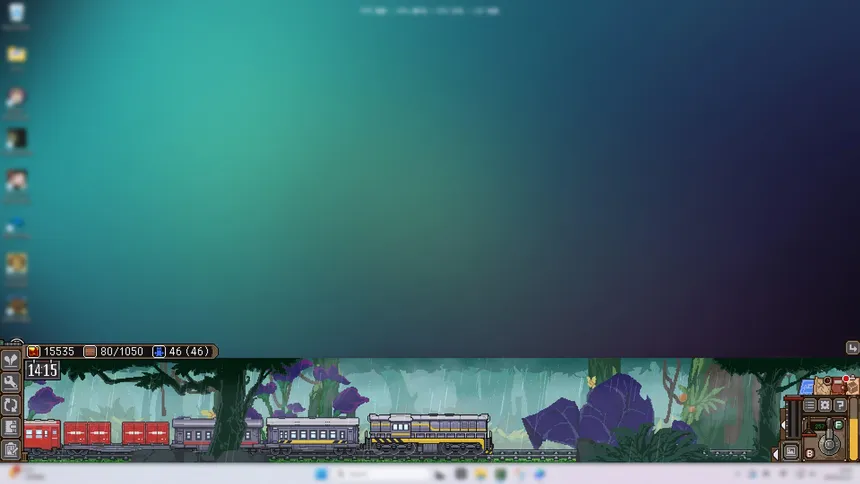Open the list menu button
This screenshot has height=484, width=860.
coord(810,405)
